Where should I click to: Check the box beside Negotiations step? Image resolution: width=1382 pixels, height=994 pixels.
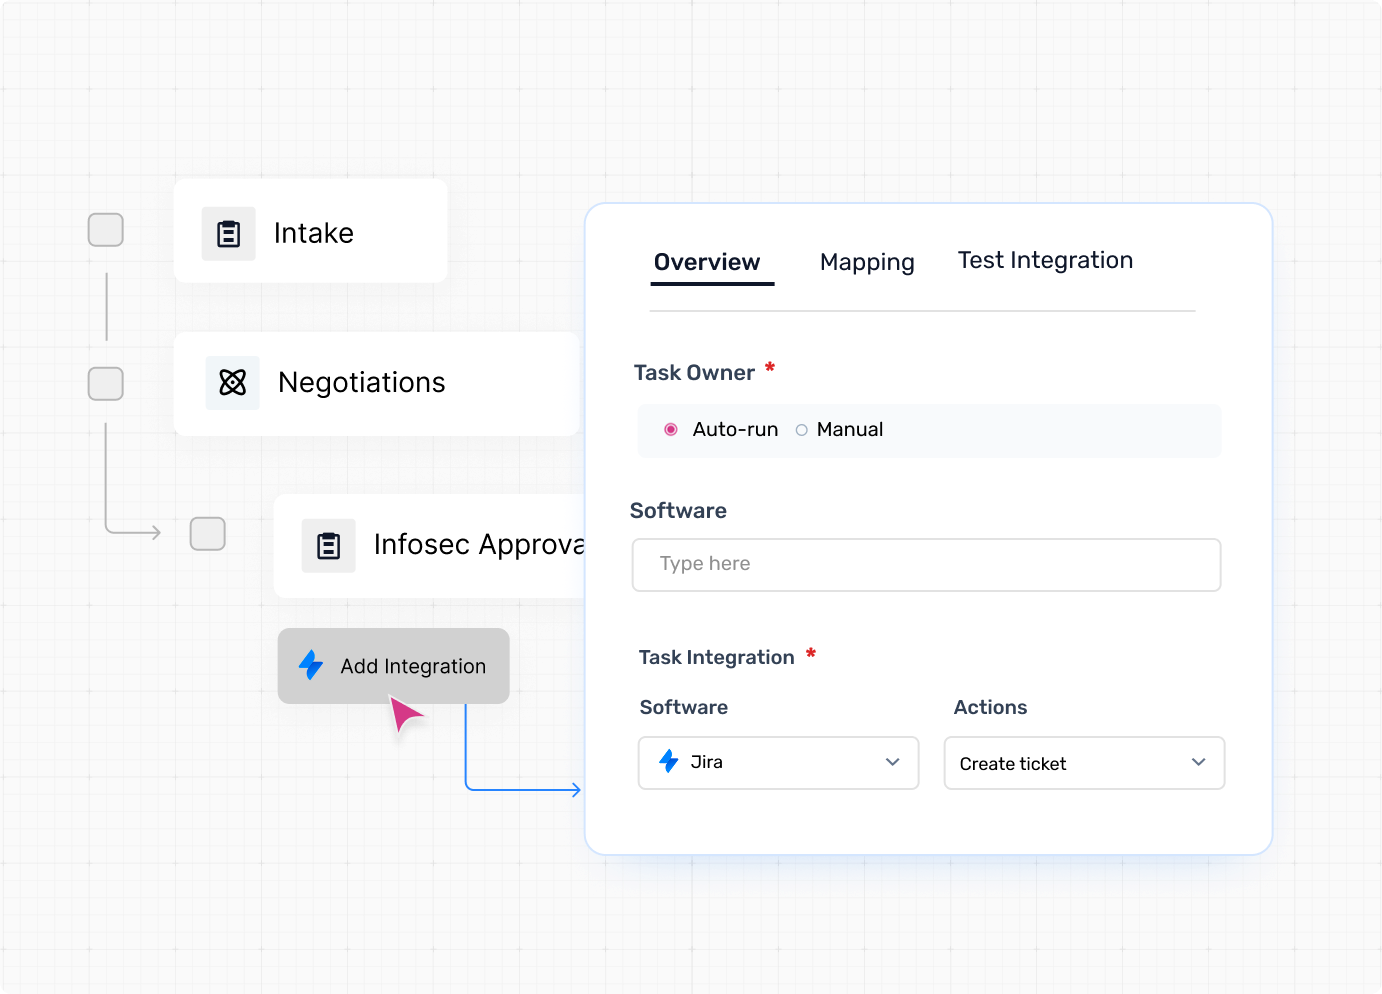tap(106, 384)
